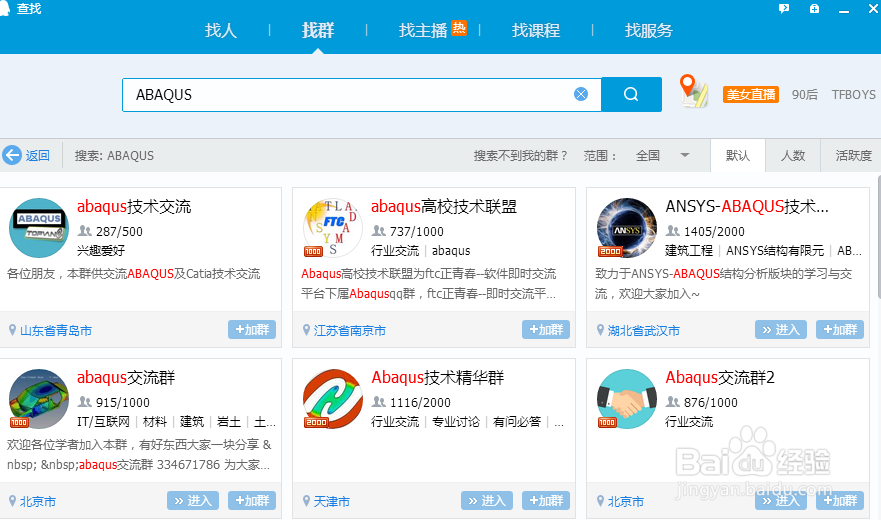Screen dimensions: 881x520
Task: Click location pin beside 湖北省武汉市
Action: pos(600,330)
